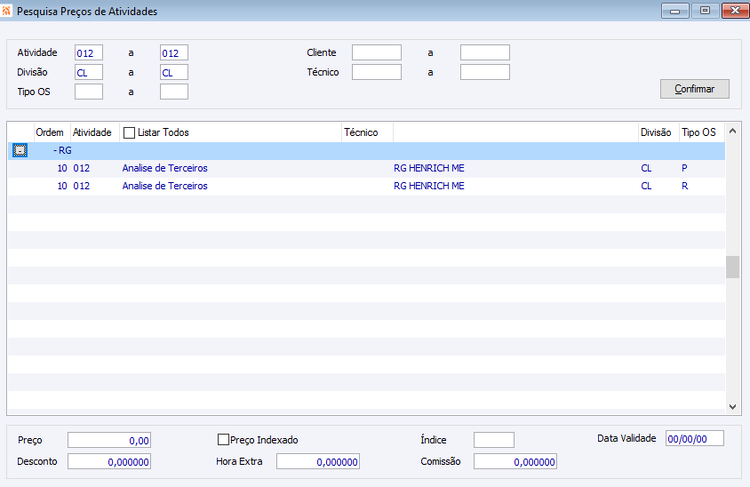Click the Comissão value field
Screen dimensions: 750x487
tap(515, 461)
